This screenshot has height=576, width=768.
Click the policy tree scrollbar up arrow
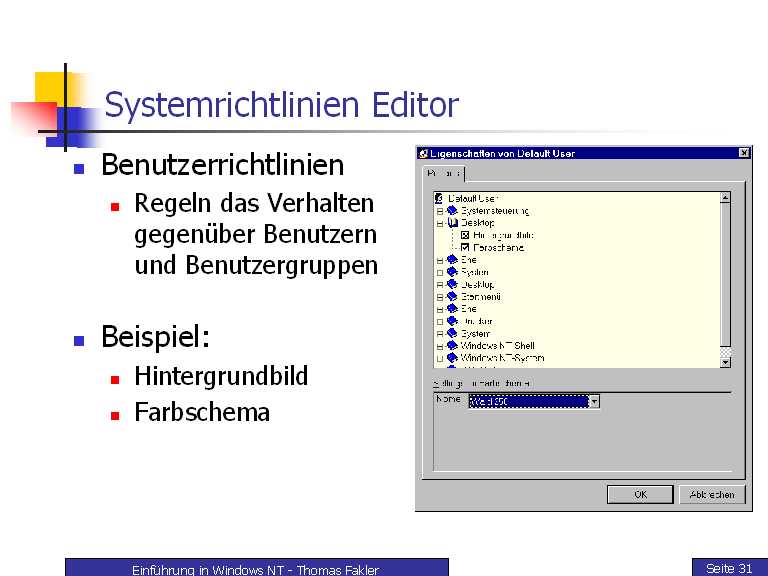pos(726,198)
